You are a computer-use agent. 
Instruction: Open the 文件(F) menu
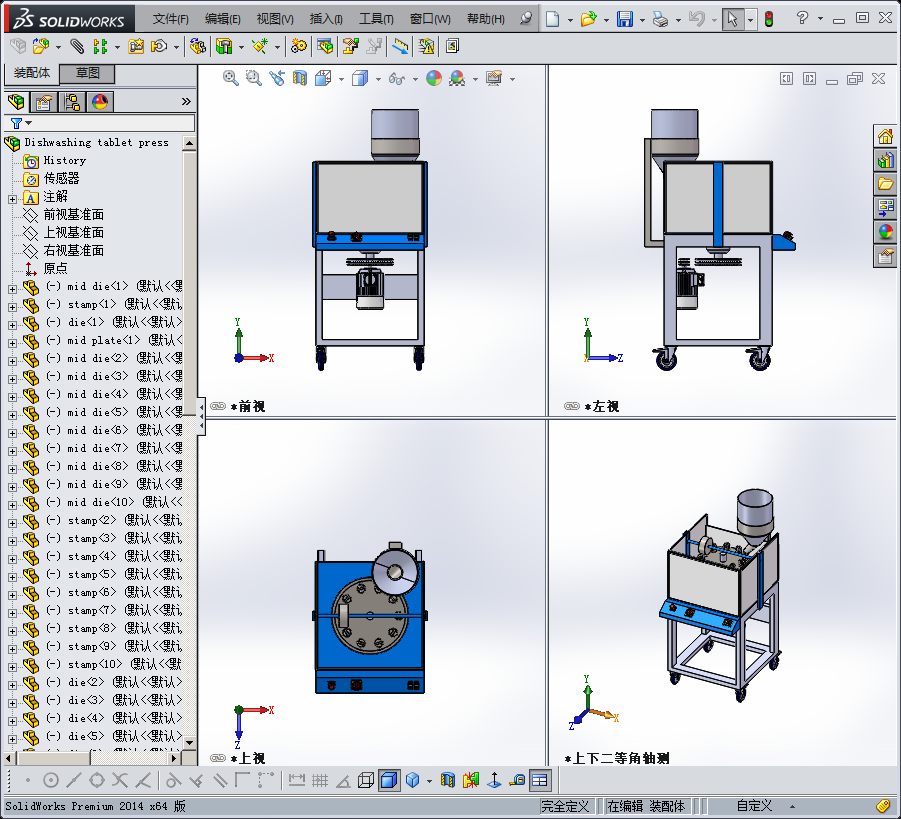tap(171, 19)
